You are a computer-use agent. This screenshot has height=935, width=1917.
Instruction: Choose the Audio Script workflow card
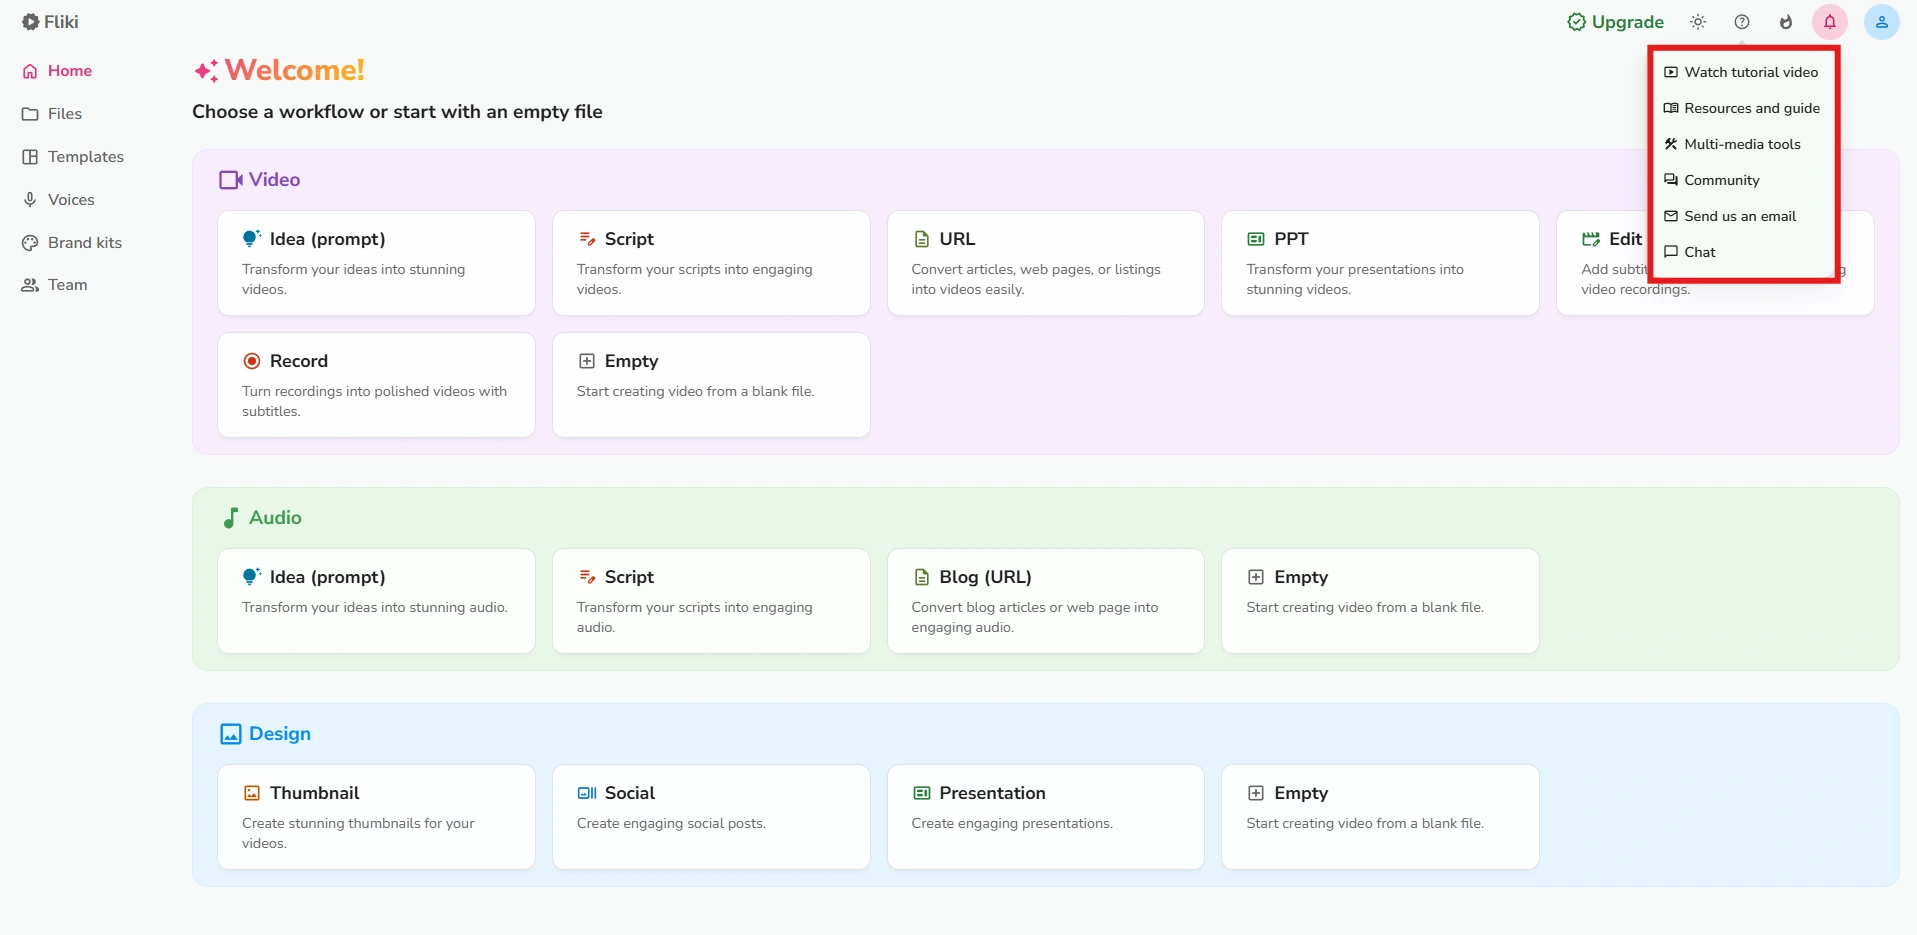pos(711,601)
